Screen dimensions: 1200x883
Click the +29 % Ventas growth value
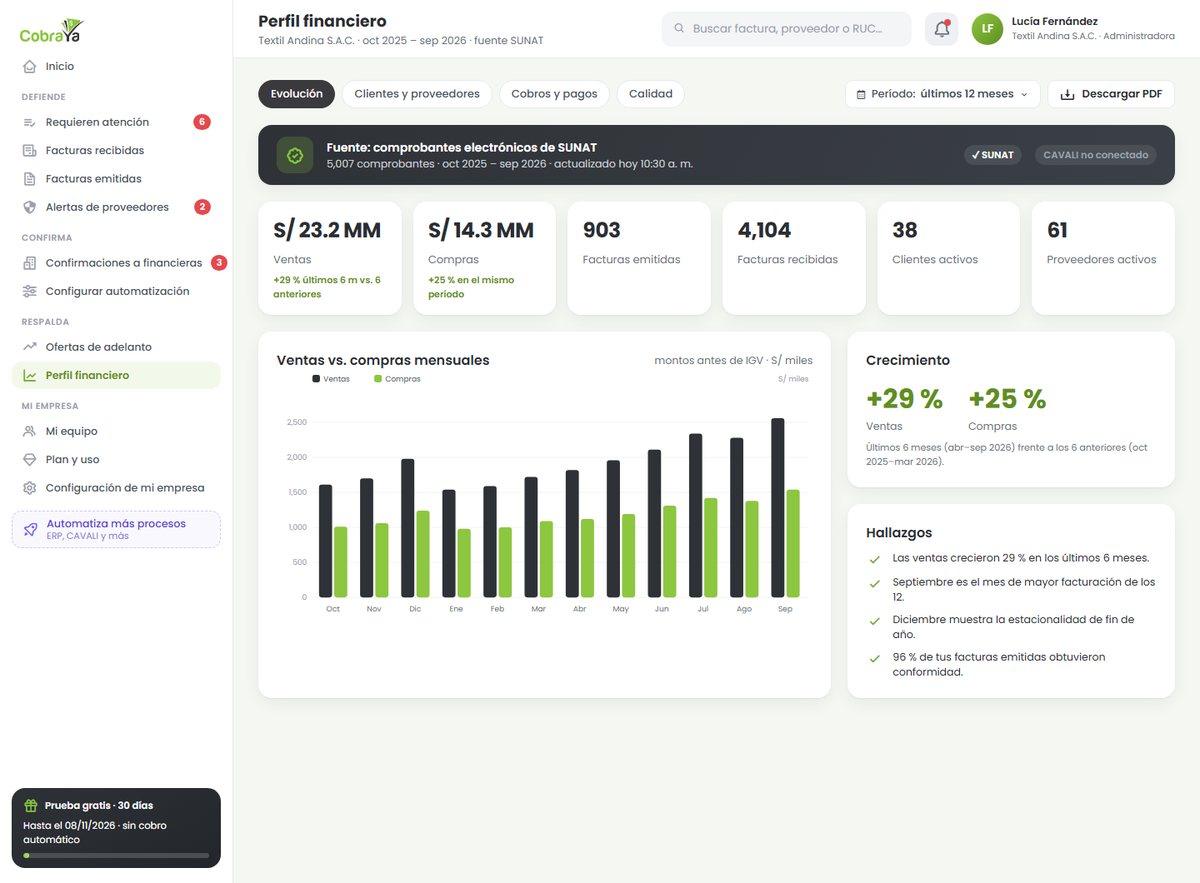coord(904,399)
